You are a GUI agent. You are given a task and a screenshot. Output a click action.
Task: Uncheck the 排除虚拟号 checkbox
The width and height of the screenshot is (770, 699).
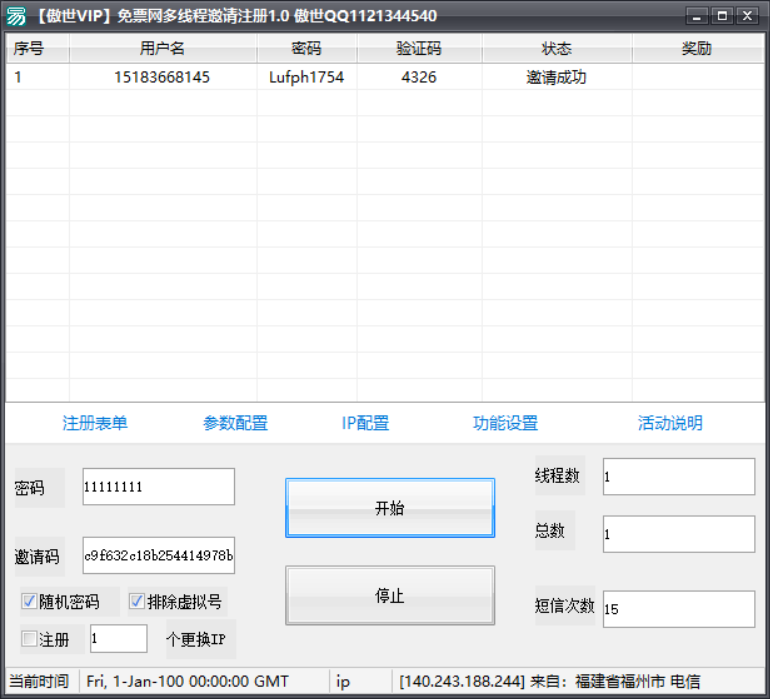click(x=137, y=601)
